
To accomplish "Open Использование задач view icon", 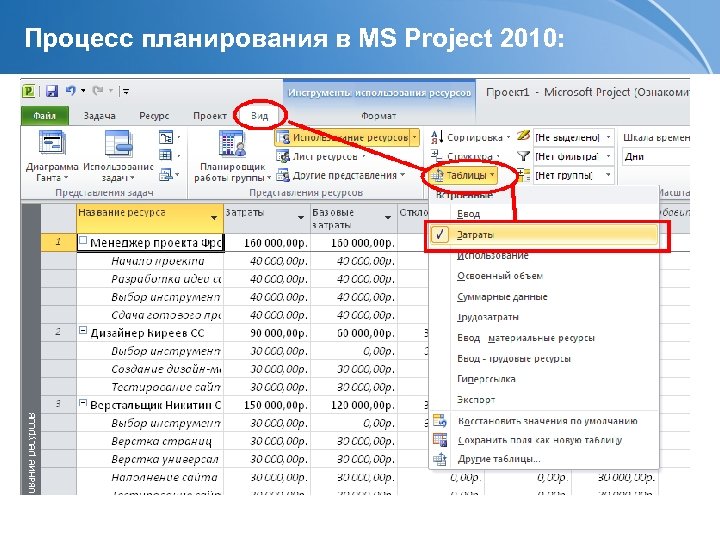I will click(x=118, y=144).
